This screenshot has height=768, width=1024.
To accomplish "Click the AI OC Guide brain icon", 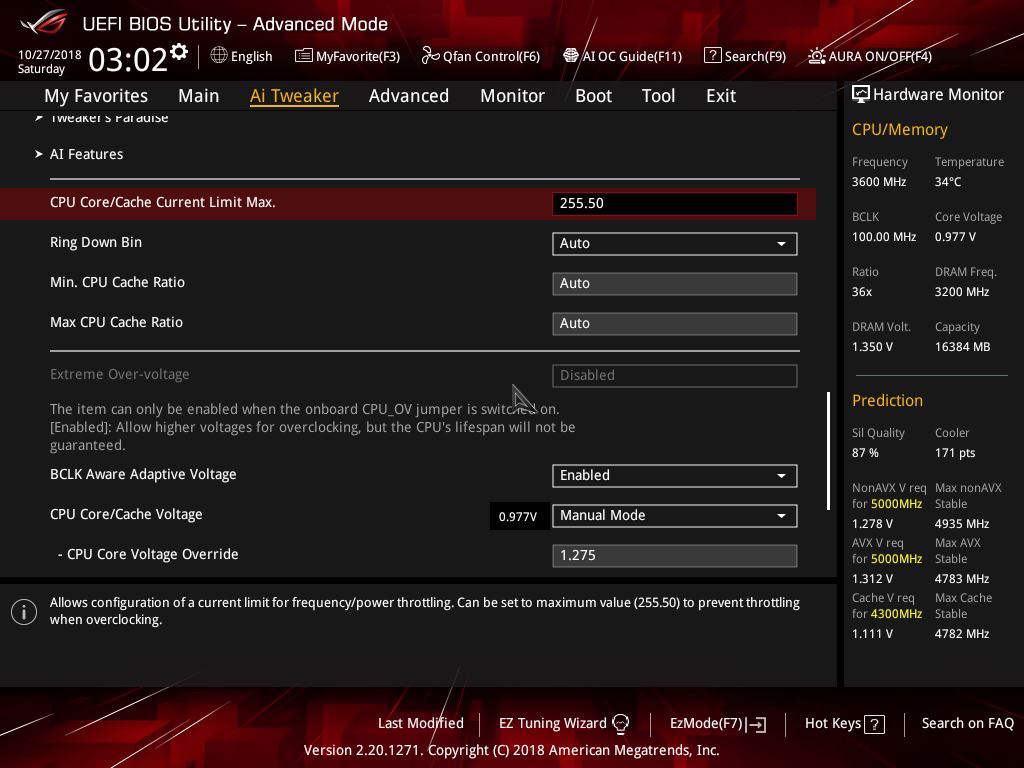I will pos(571,56).
